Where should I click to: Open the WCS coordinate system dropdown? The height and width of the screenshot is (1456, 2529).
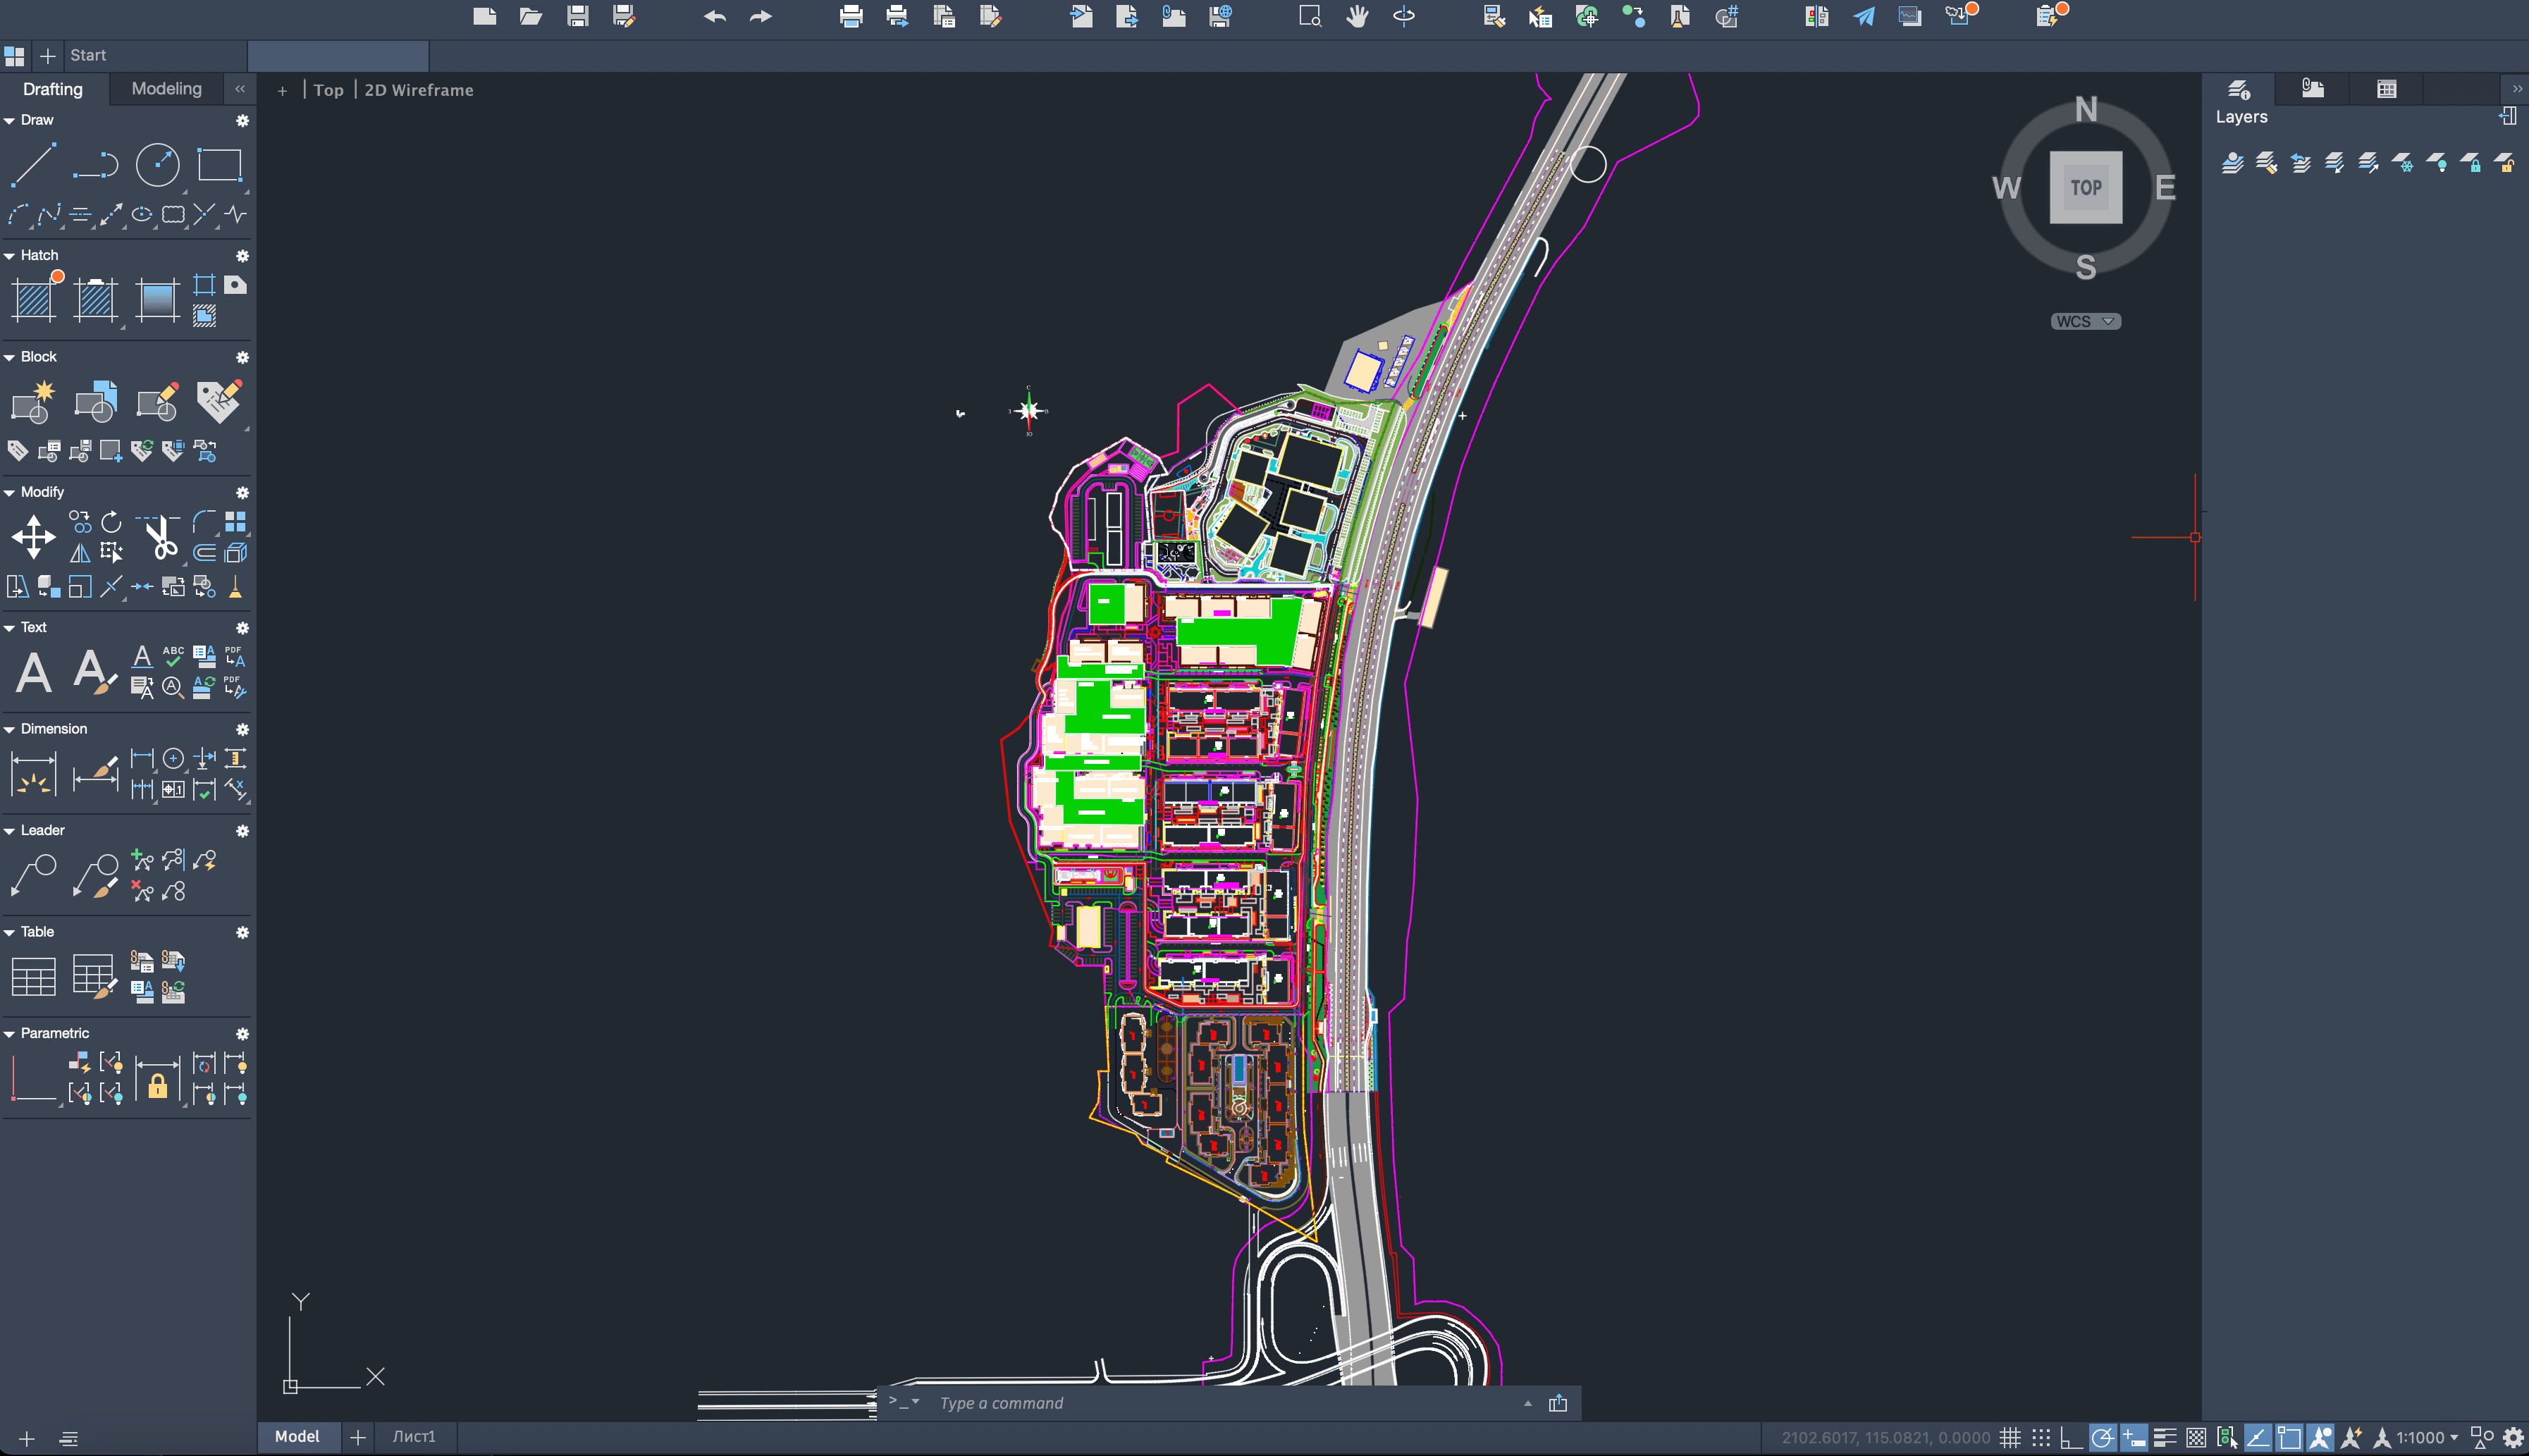coord(2085,321)
